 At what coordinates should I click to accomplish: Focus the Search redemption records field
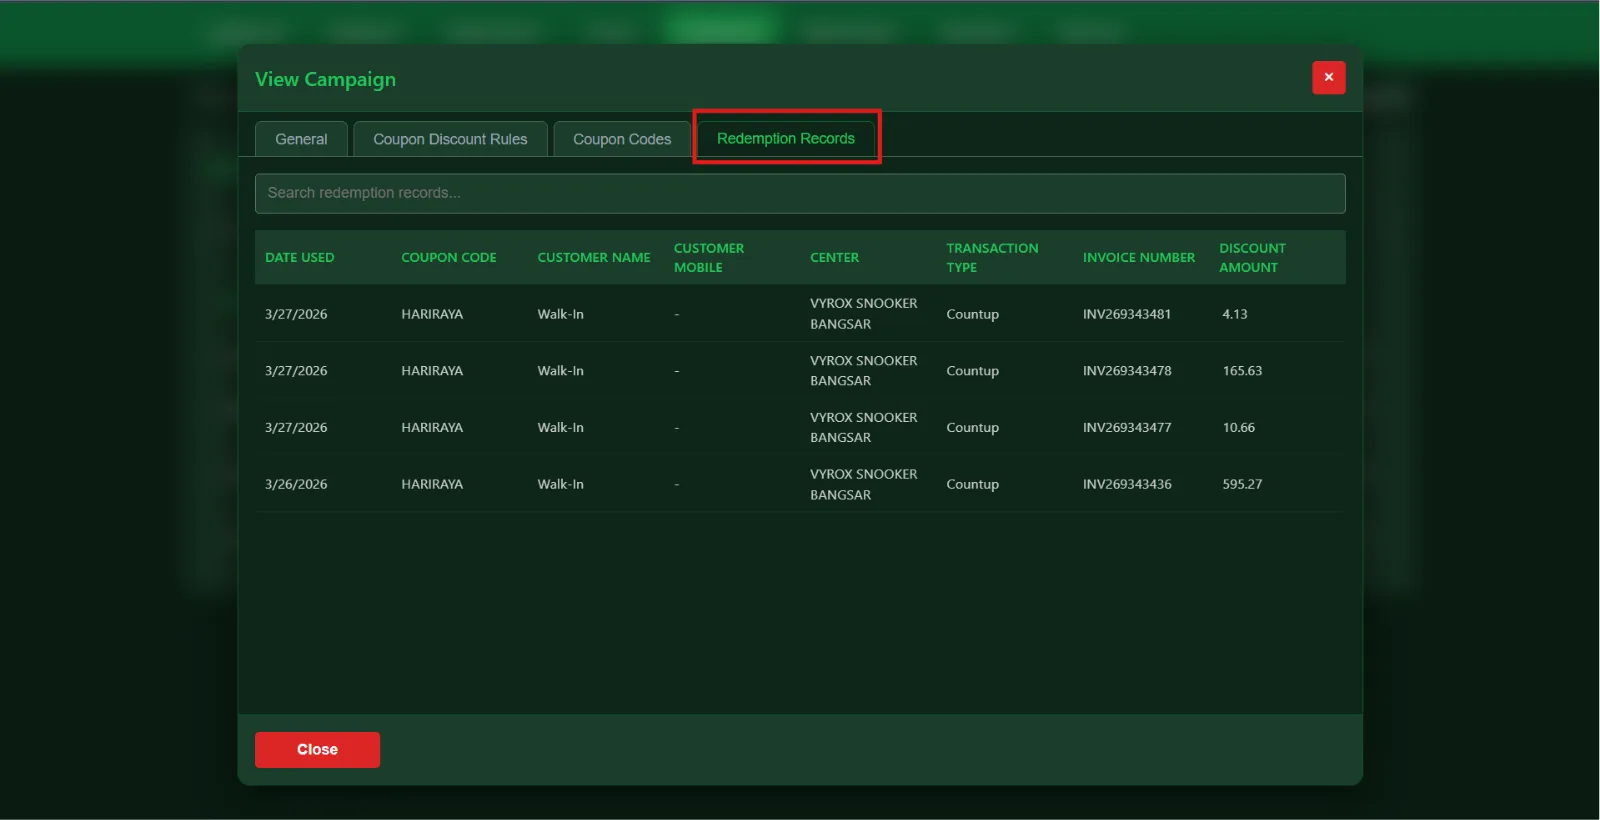(800, 193)
